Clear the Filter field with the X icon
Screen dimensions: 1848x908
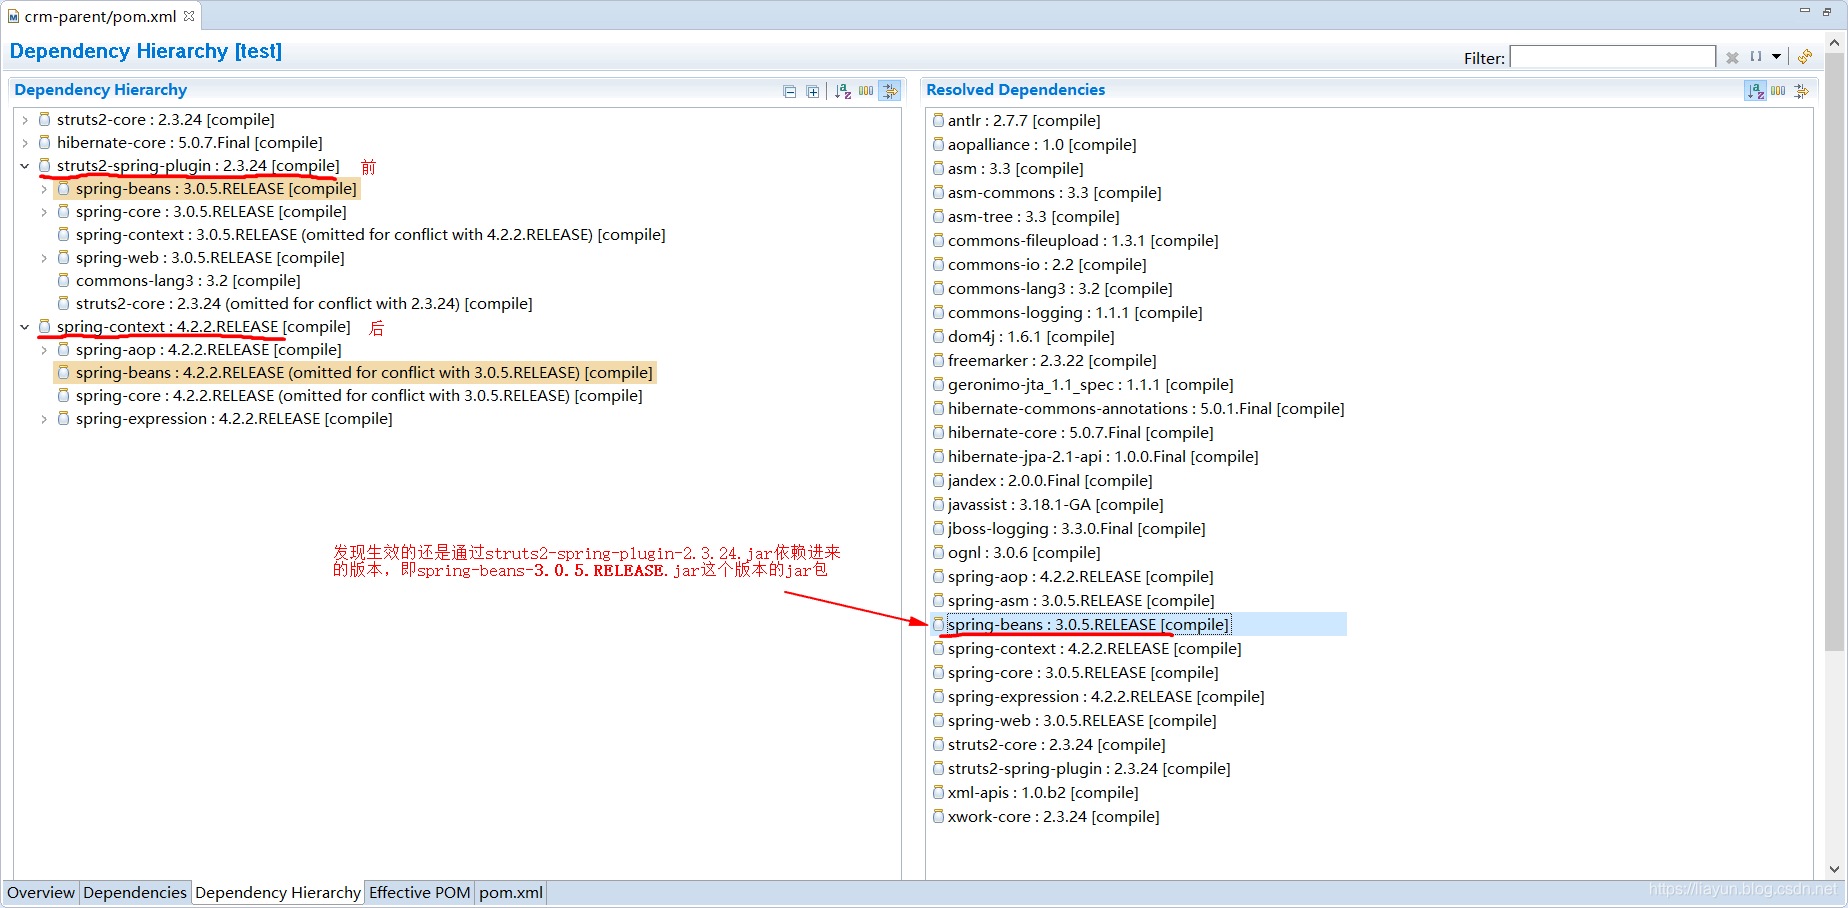(x=1732, y=58)
